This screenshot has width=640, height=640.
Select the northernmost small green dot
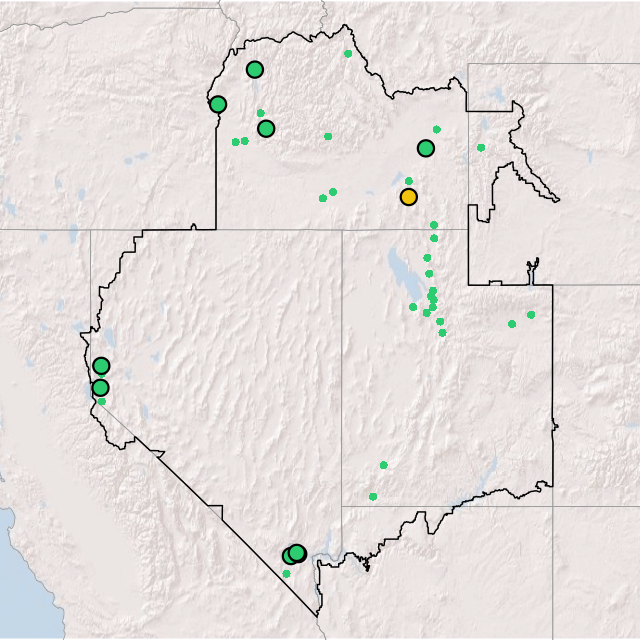click(x=348, y=54)
